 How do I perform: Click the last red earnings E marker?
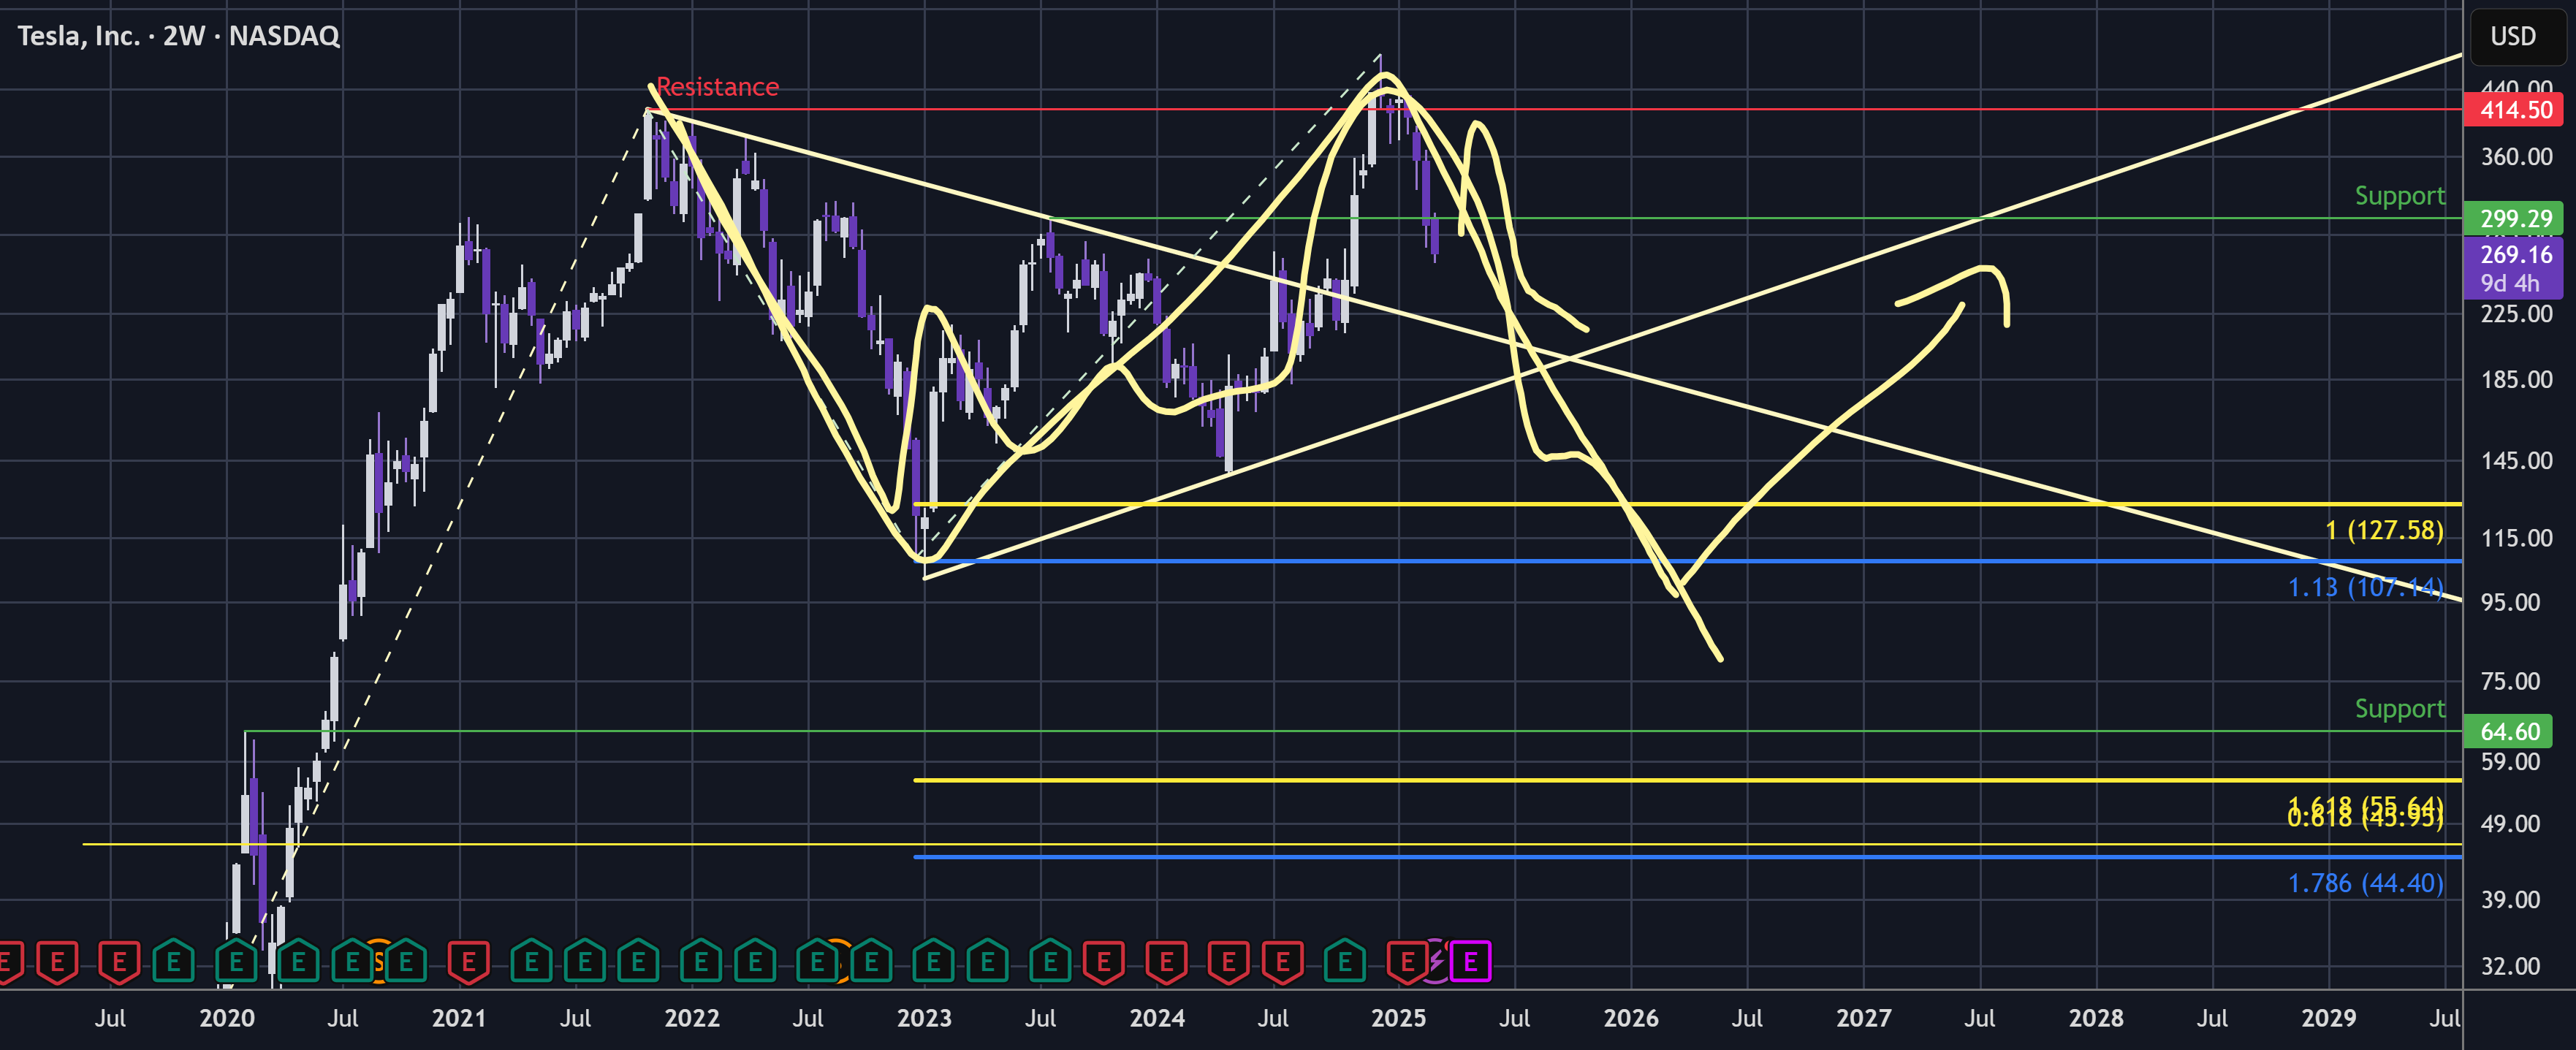click(x=1407, y=963)
